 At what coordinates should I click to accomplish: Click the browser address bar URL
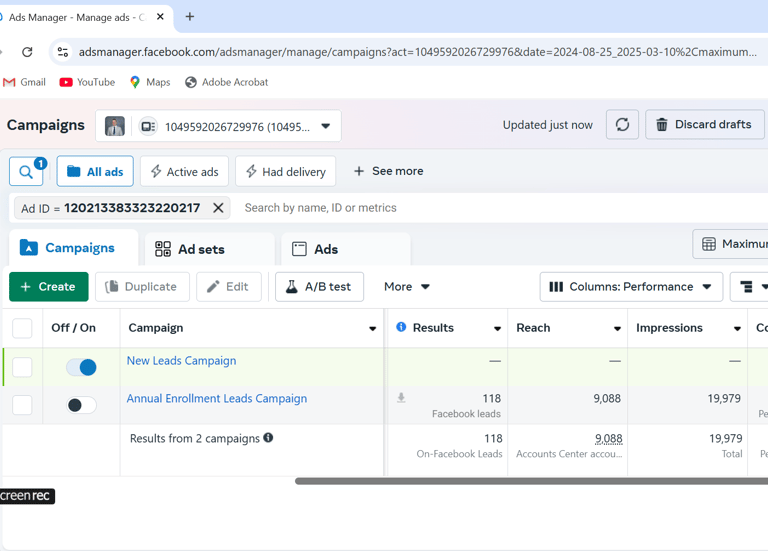coord(417,52)
